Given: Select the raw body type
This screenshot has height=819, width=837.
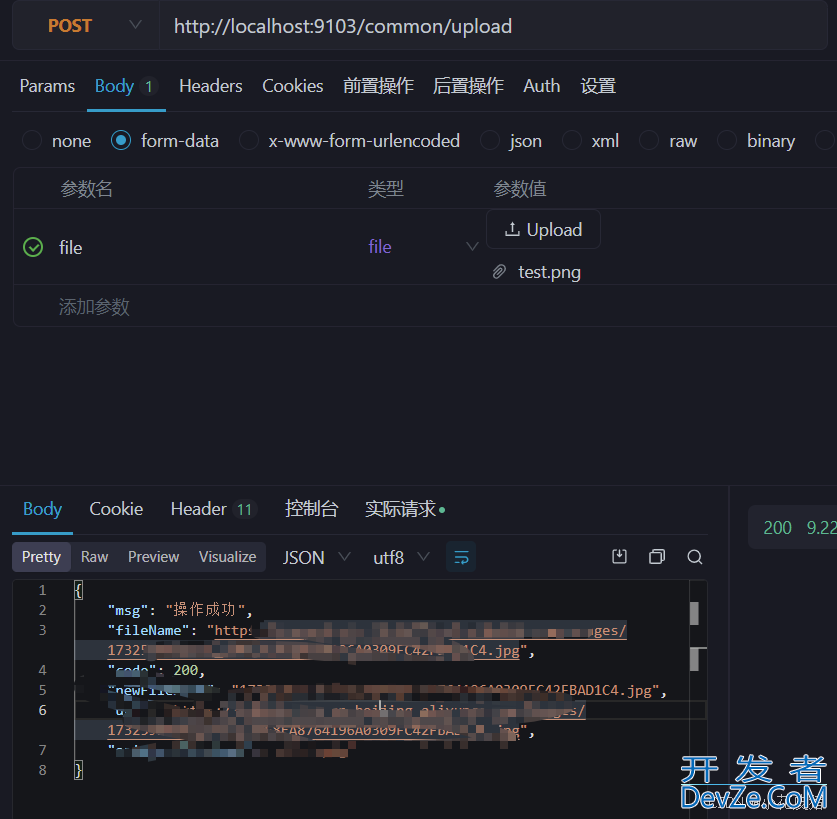Looking at the screenshot, I should point(668,141).
